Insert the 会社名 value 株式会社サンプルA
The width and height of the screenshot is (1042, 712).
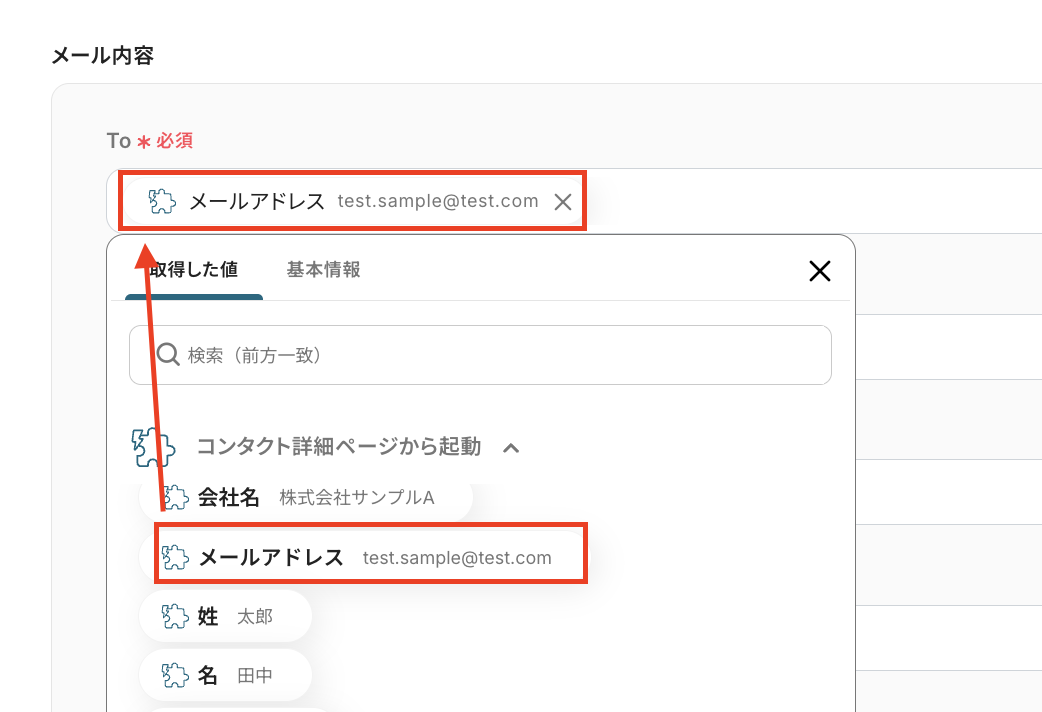306,497
